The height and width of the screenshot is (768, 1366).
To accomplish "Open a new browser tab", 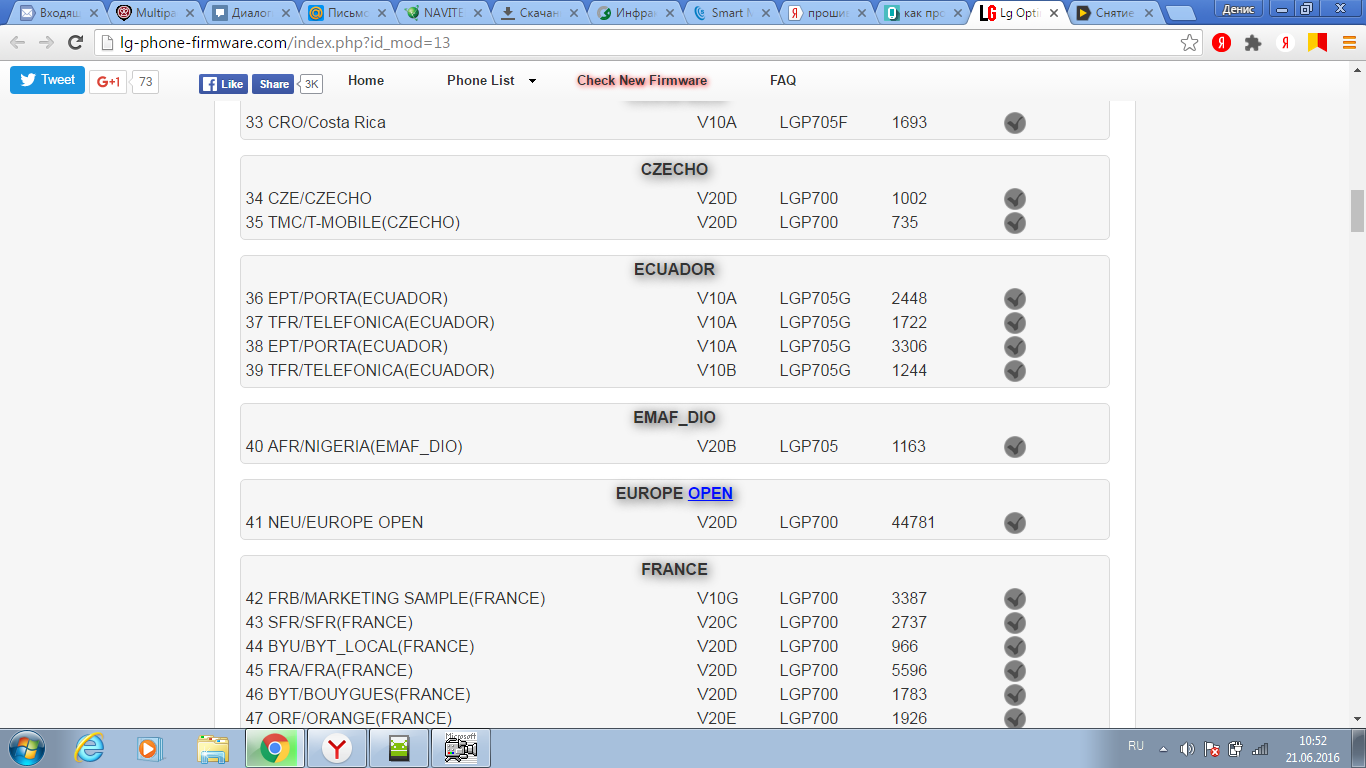I will 1181,14.
